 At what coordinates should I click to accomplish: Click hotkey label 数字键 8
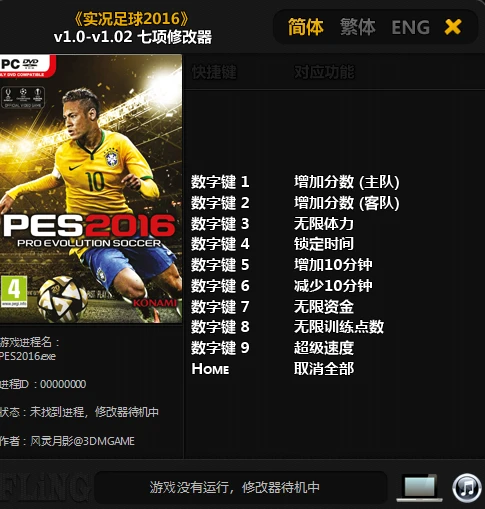(x=220, y=327)
